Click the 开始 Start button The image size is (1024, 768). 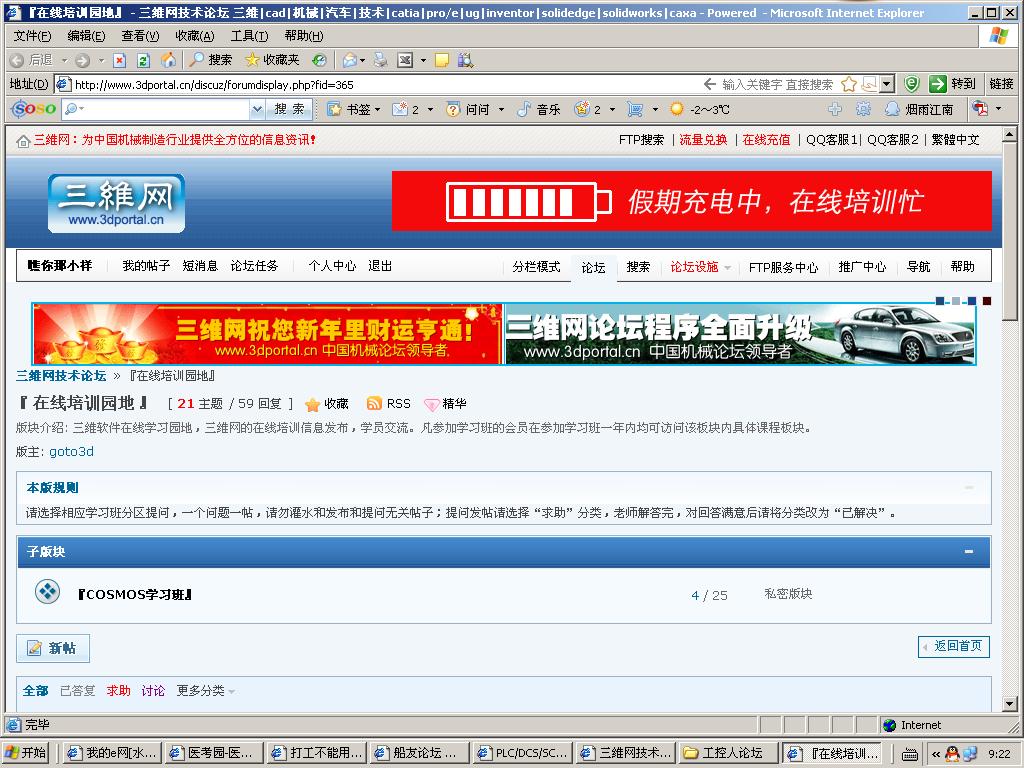click(27, 753)
